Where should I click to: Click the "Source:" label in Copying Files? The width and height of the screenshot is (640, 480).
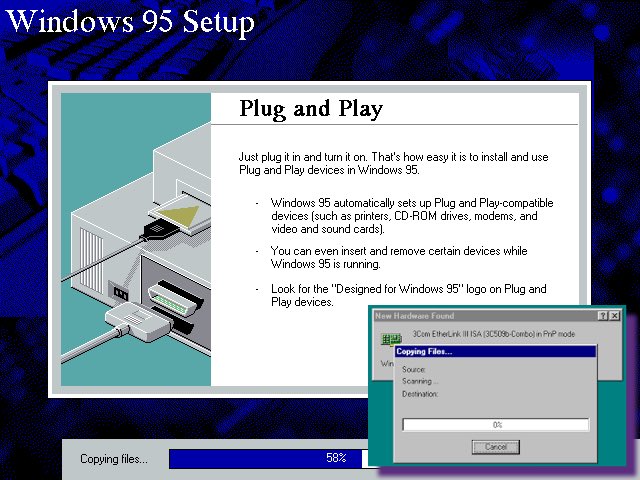413,369
